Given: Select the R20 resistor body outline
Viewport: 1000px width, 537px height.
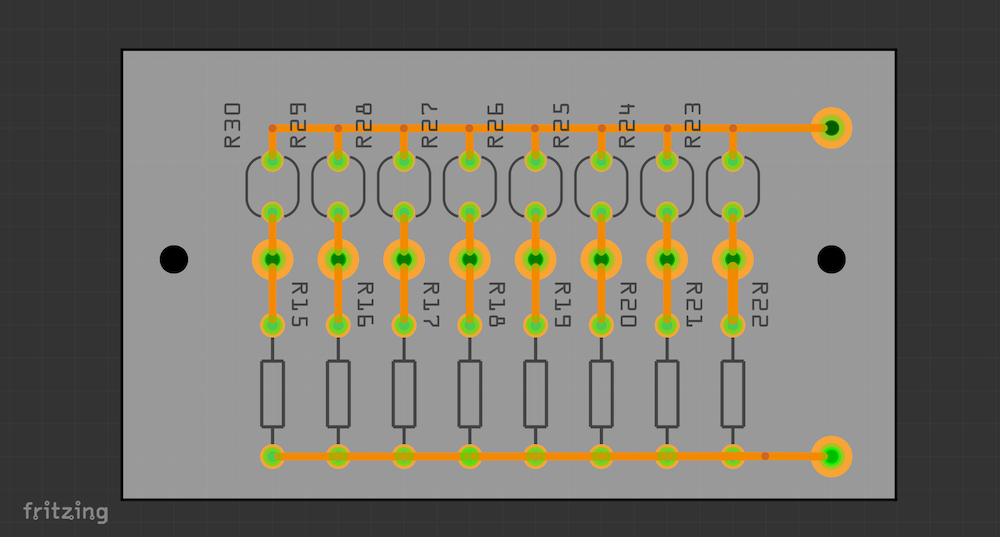Looking at the screenshot, I should (601, 394).
